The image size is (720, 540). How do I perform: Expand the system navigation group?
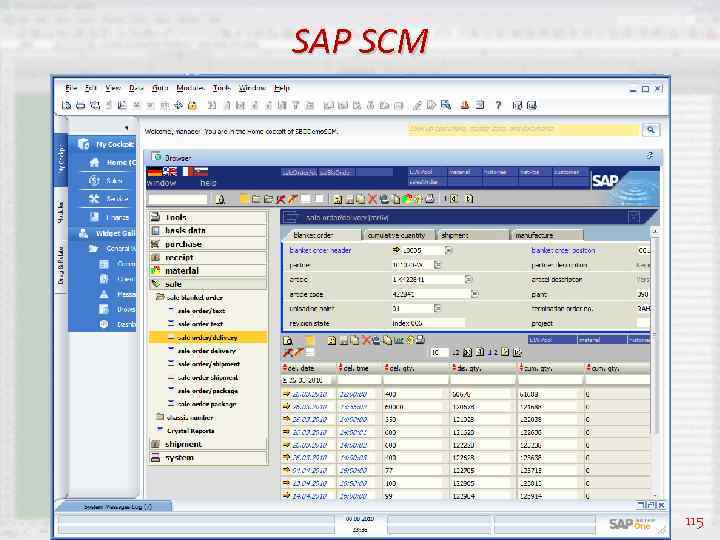click(208, 458)
